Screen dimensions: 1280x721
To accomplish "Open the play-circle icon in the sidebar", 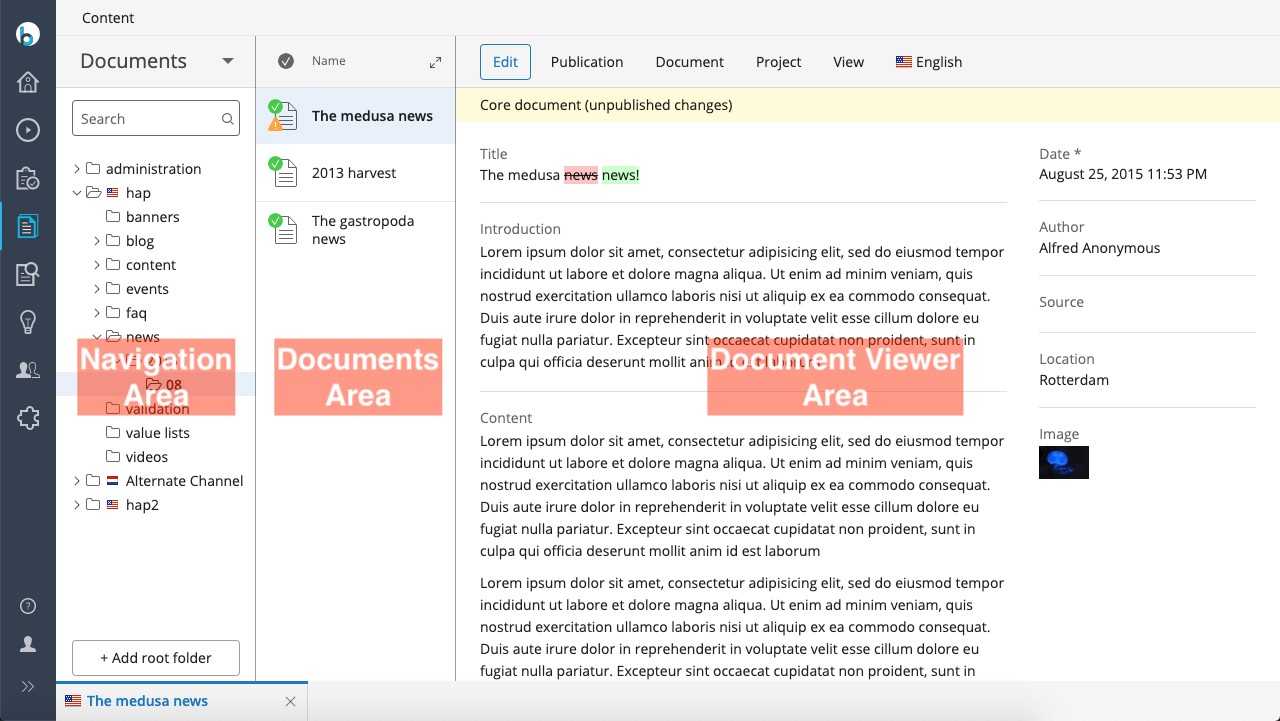I will tap(28, 130).
